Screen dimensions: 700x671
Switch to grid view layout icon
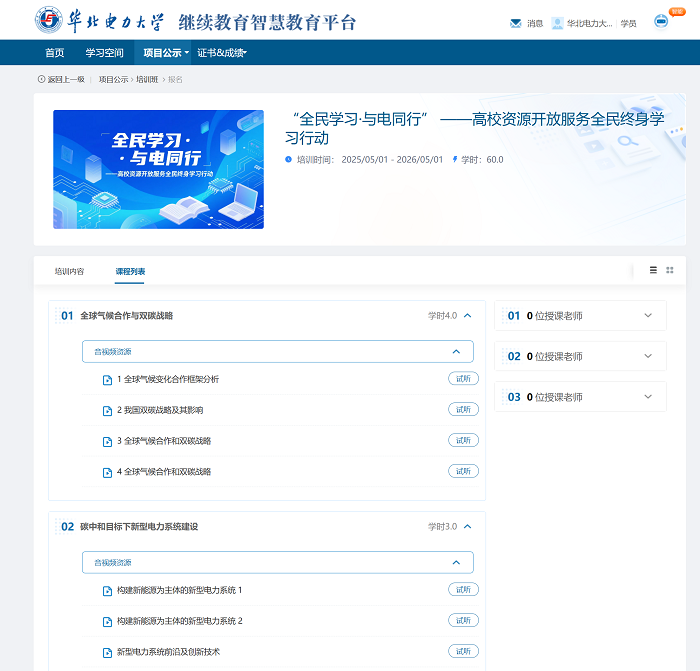[670, 270]
